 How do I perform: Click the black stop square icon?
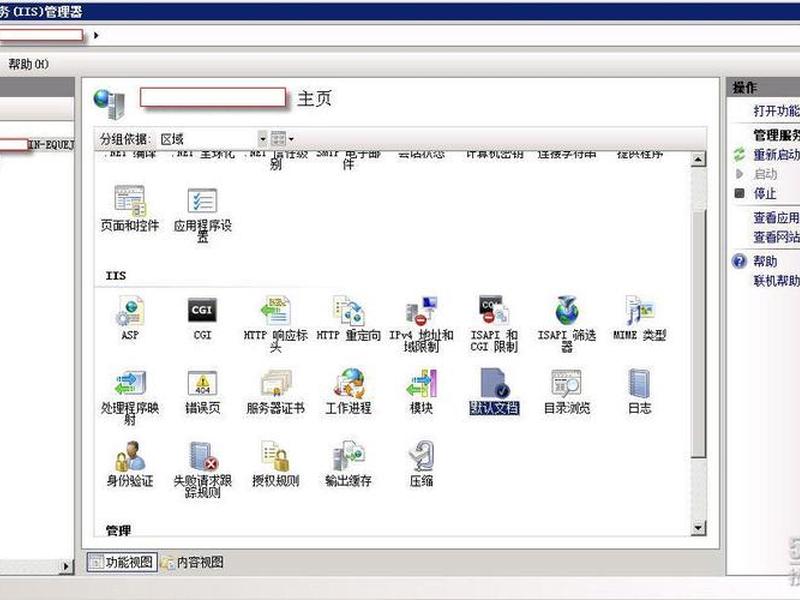[739, 193]
